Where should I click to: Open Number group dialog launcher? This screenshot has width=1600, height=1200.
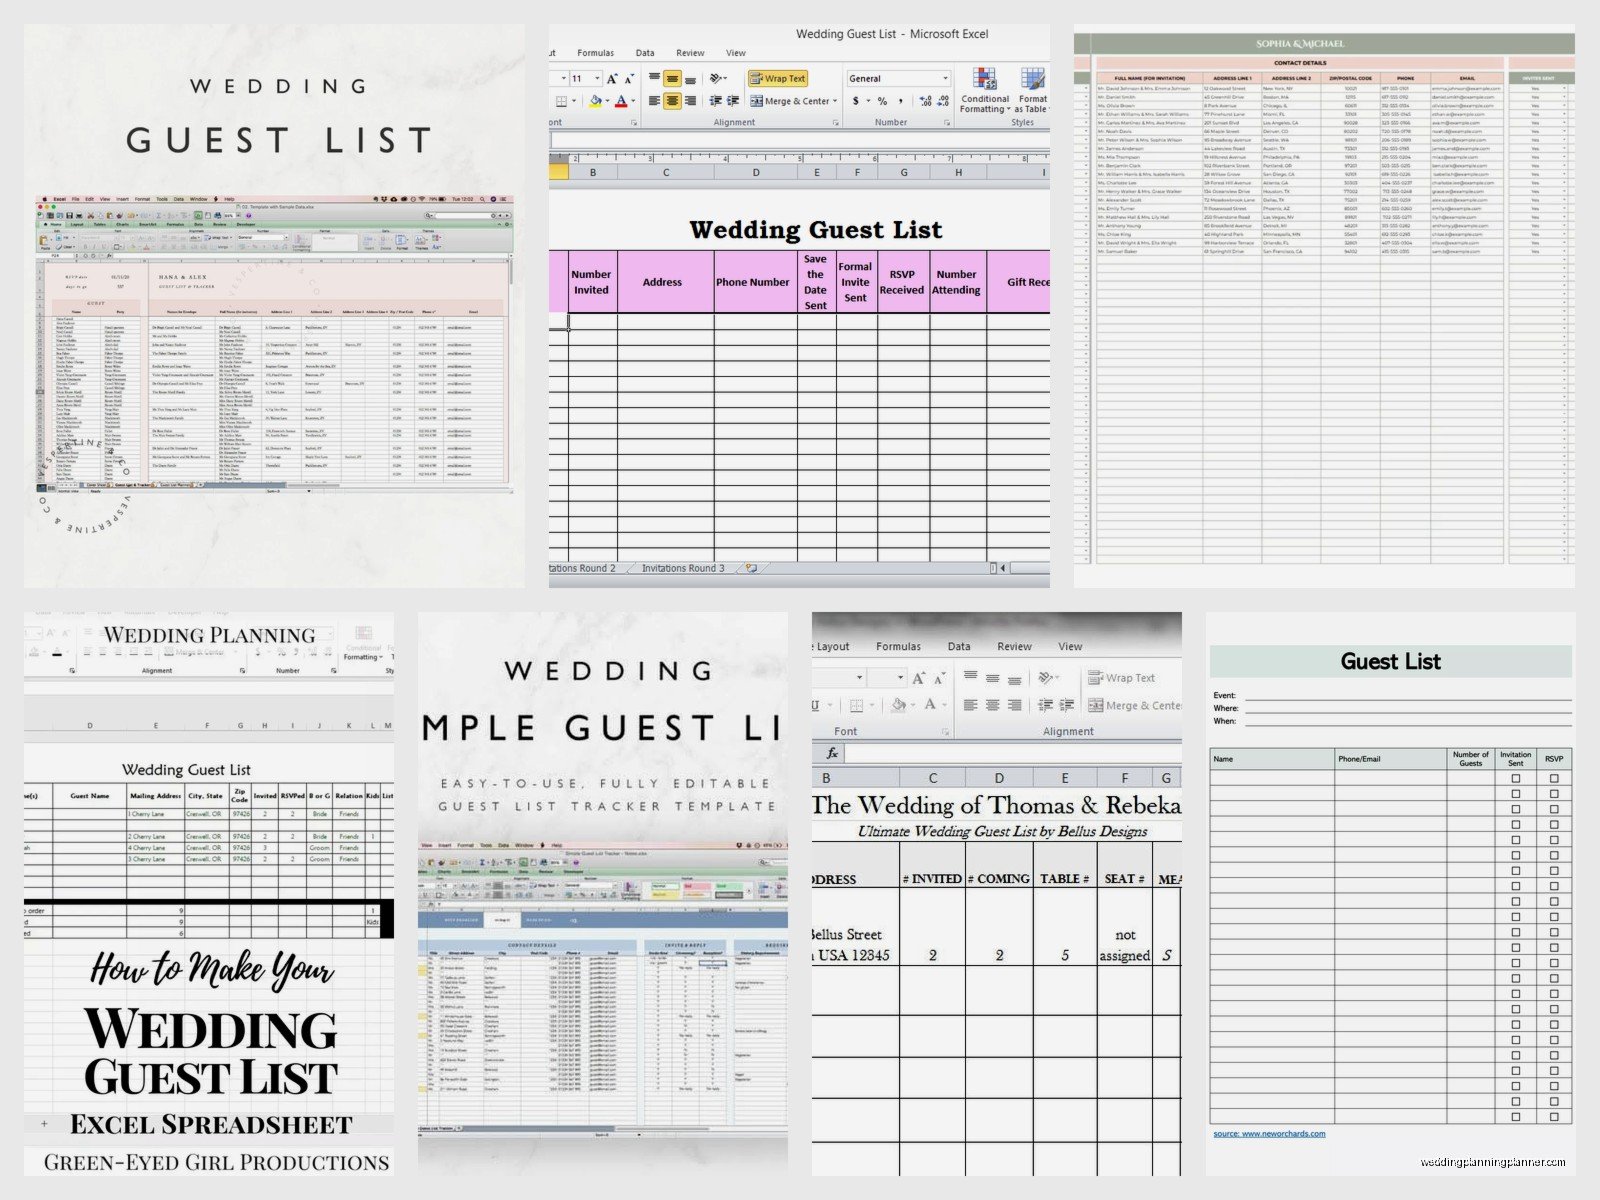(947, 123)
